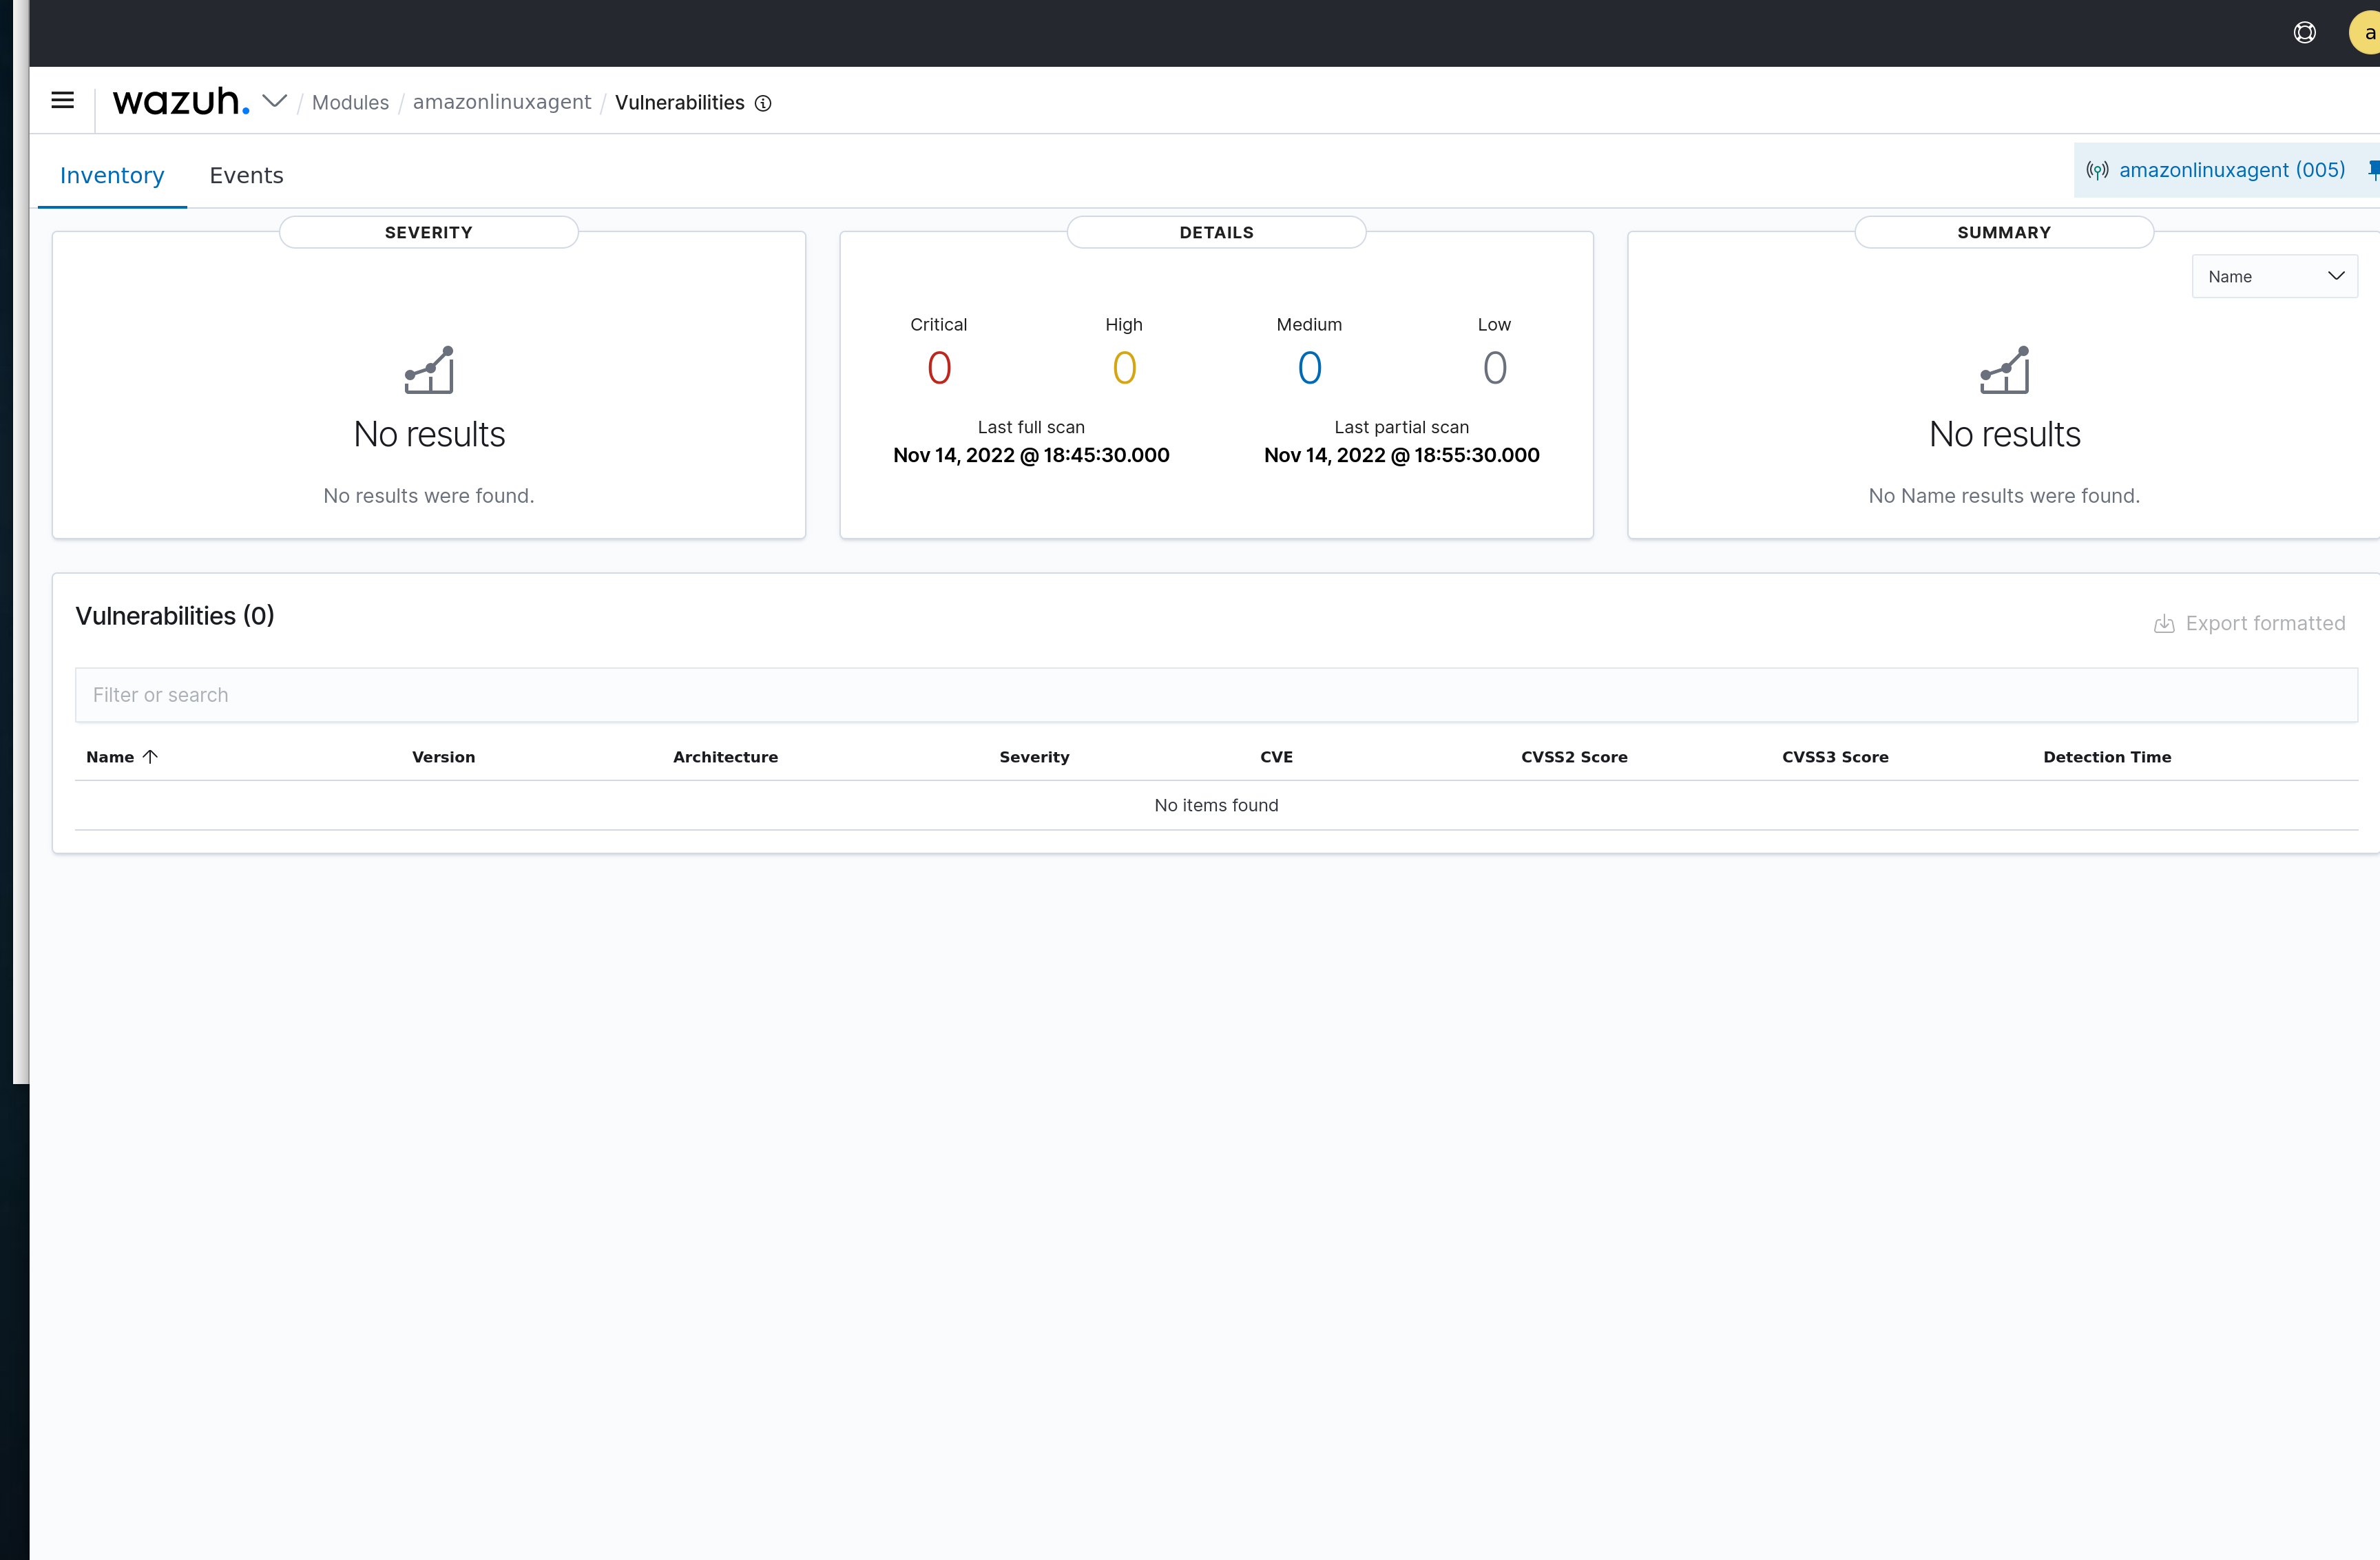
Task: Click the Low count 0
Action: tap(1494, 368)
